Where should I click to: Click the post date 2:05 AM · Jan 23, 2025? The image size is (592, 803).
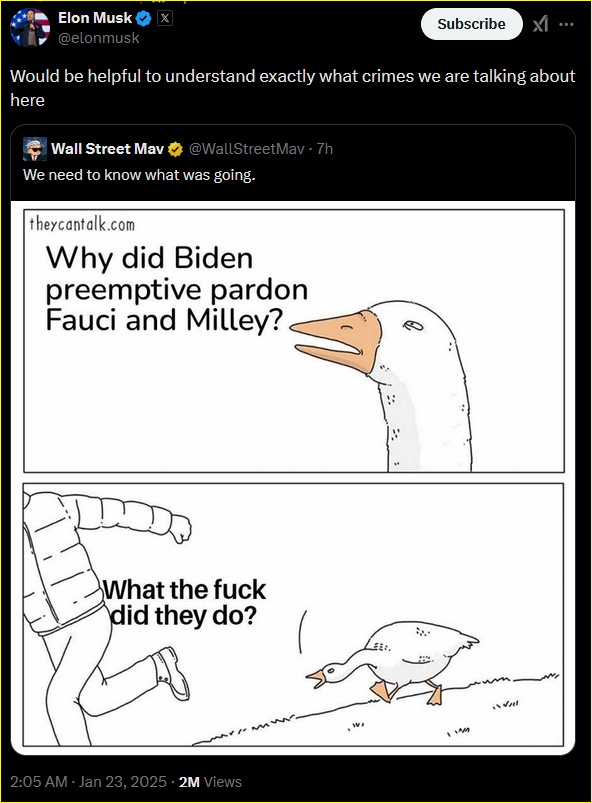pos(88,781)
